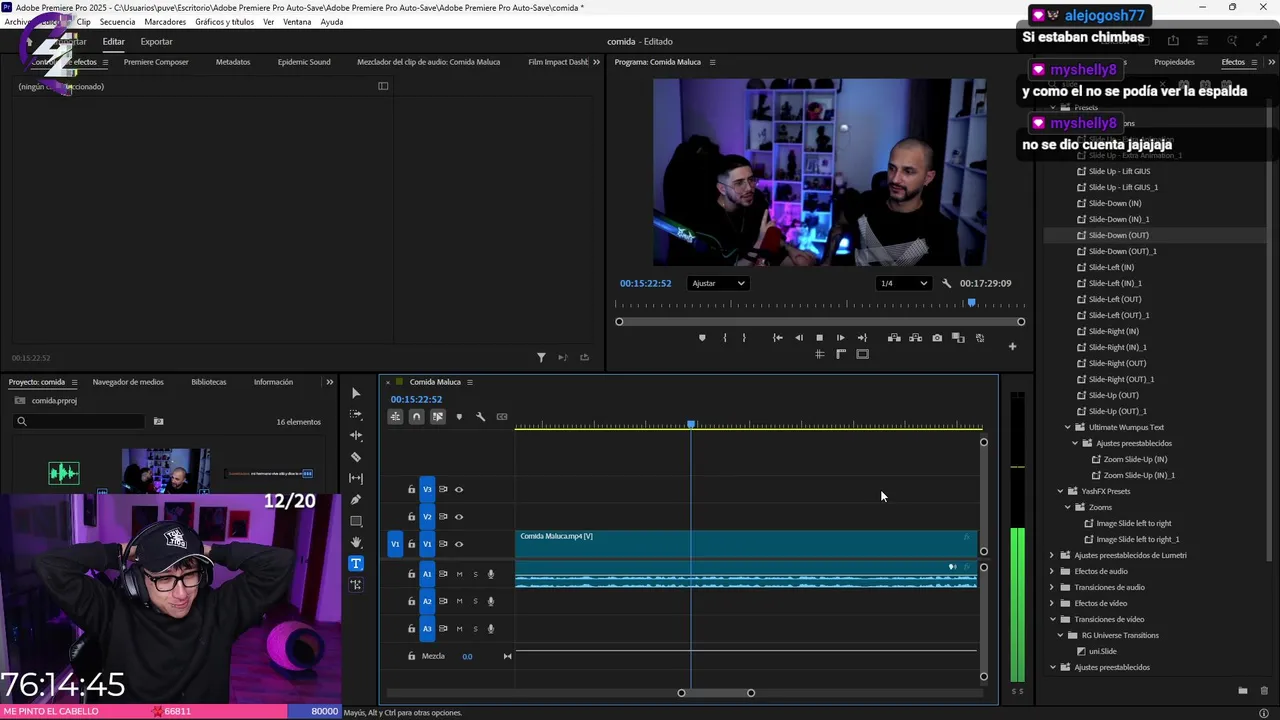Collapse Ultimate Wumpus Text folder
Screen dimensions: 1280x720
[x=1067, y=427]
